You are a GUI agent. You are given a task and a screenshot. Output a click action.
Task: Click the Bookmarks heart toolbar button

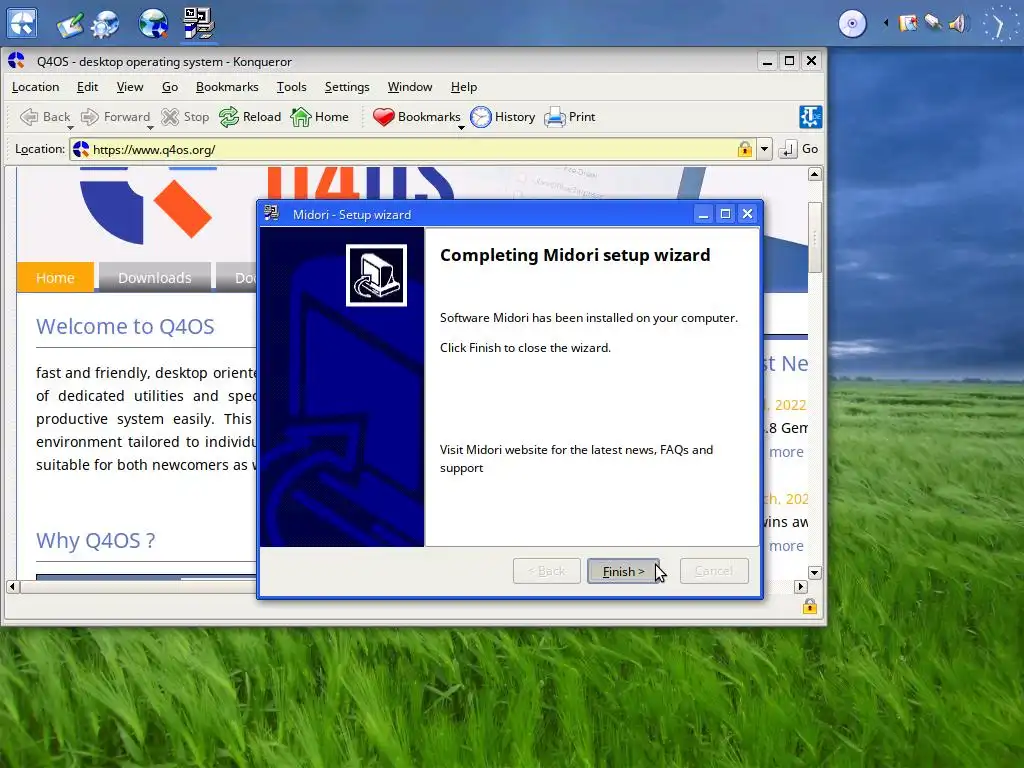click(x=416, y=117)
